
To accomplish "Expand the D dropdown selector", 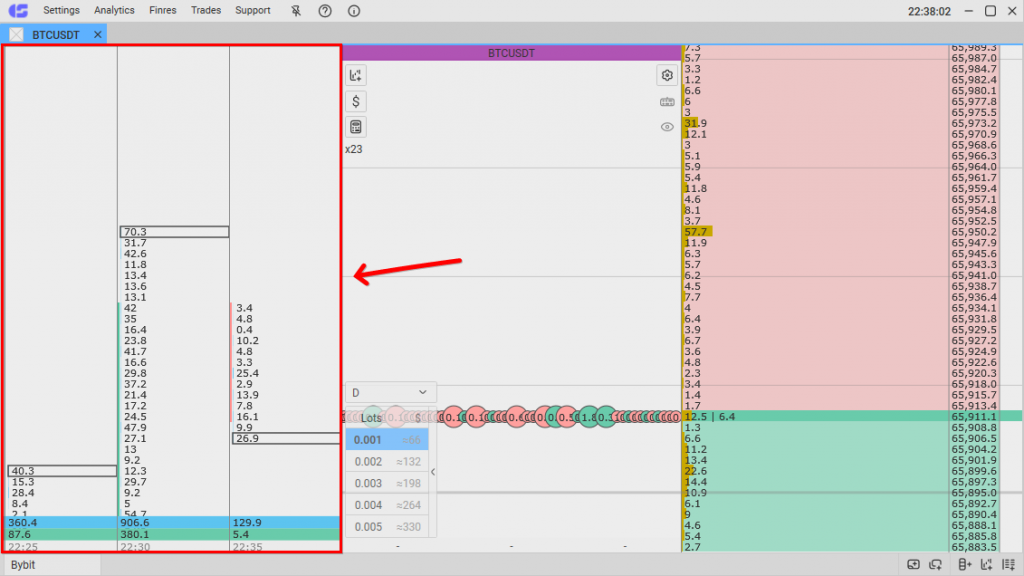I will pyautogui.click(x=391, y=393).
